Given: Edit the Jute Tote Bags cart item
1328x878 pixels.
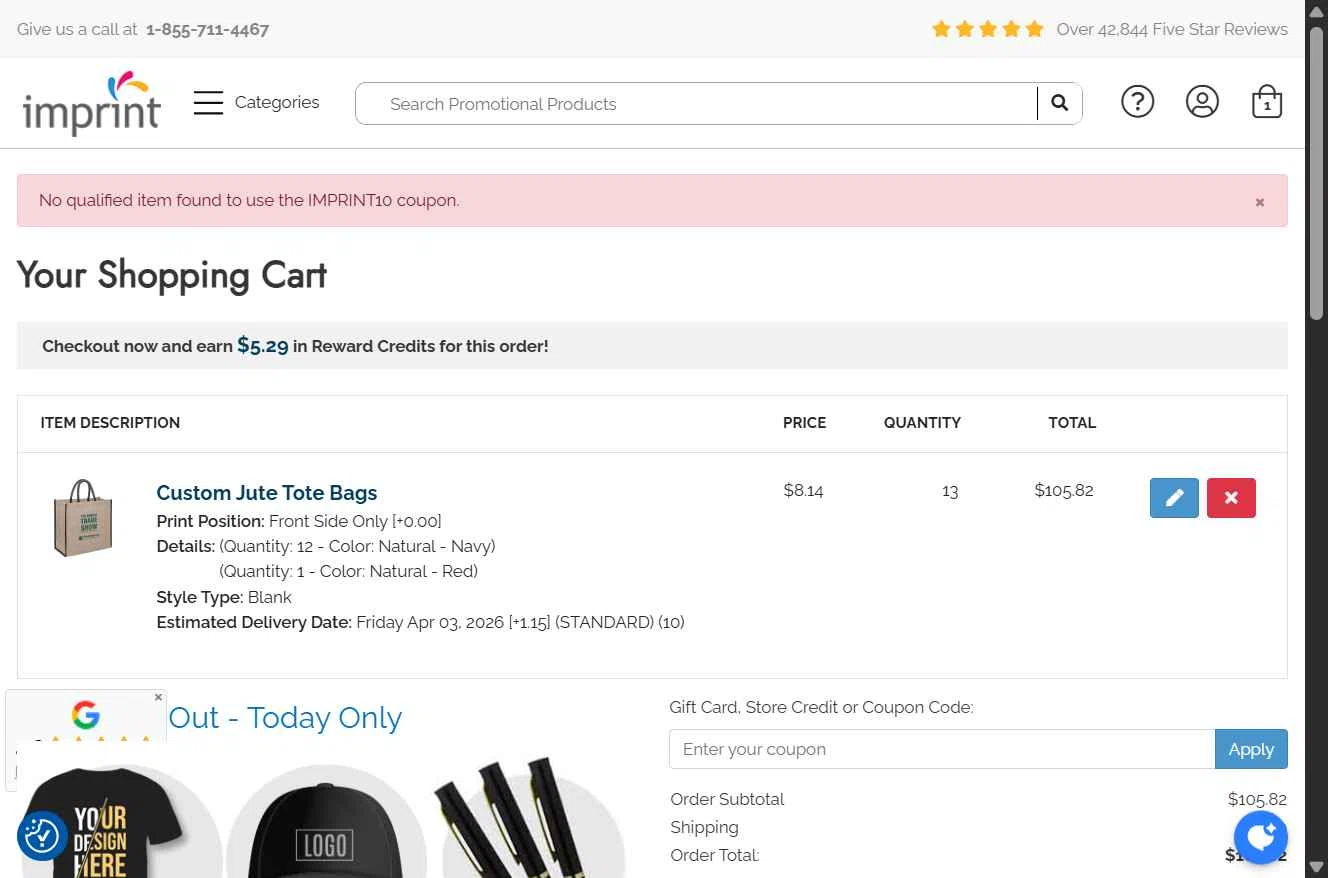Looking at the screenshot, I should click(x=1174, y=498).
